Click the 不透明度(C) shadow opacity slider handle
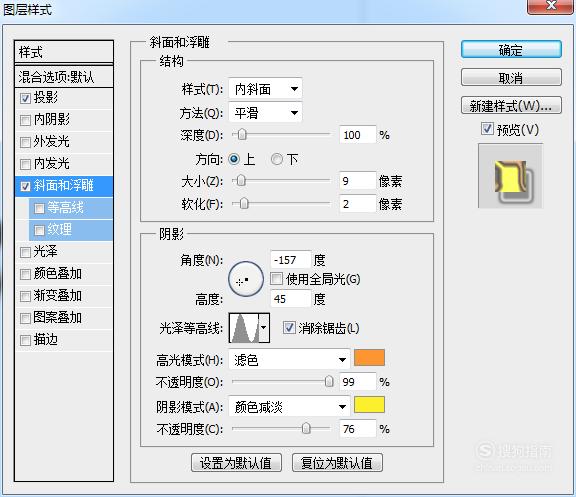The image size is (576, 497). [x=306, y=428]
